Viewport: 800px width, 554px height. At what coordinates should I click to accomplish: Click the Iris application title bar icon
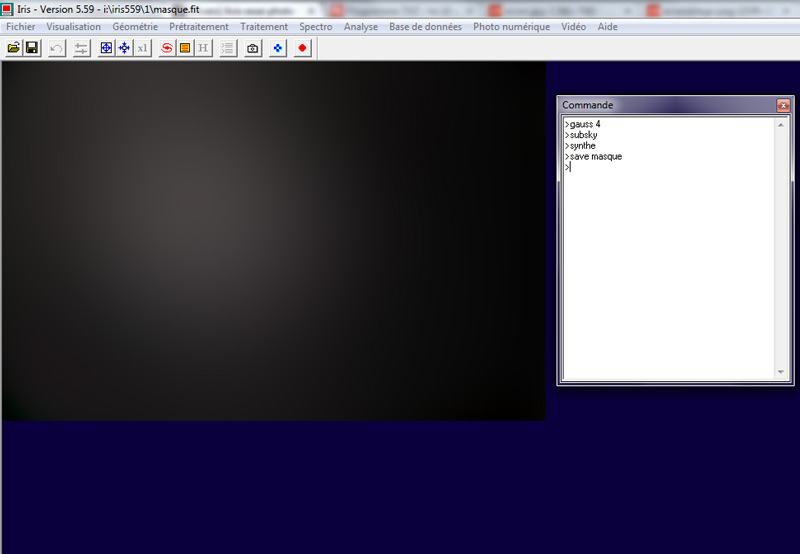7,9
